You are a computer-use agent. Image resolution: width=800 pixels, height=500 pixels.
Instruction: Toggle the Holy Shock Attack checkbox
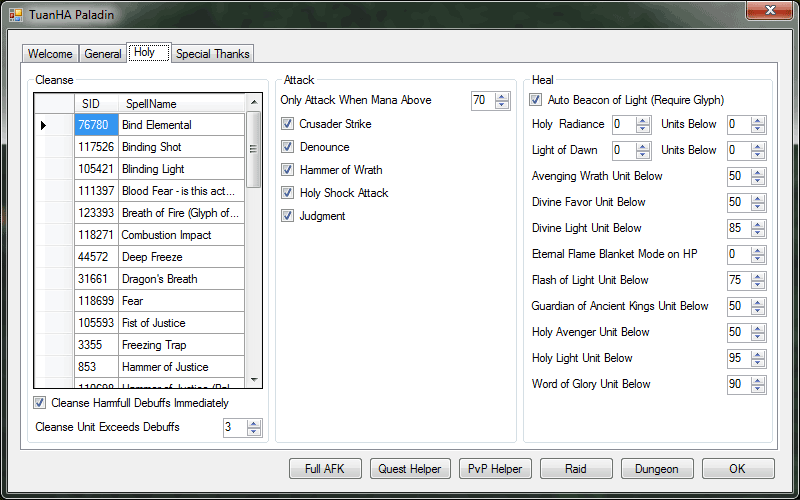click(288, 193)
